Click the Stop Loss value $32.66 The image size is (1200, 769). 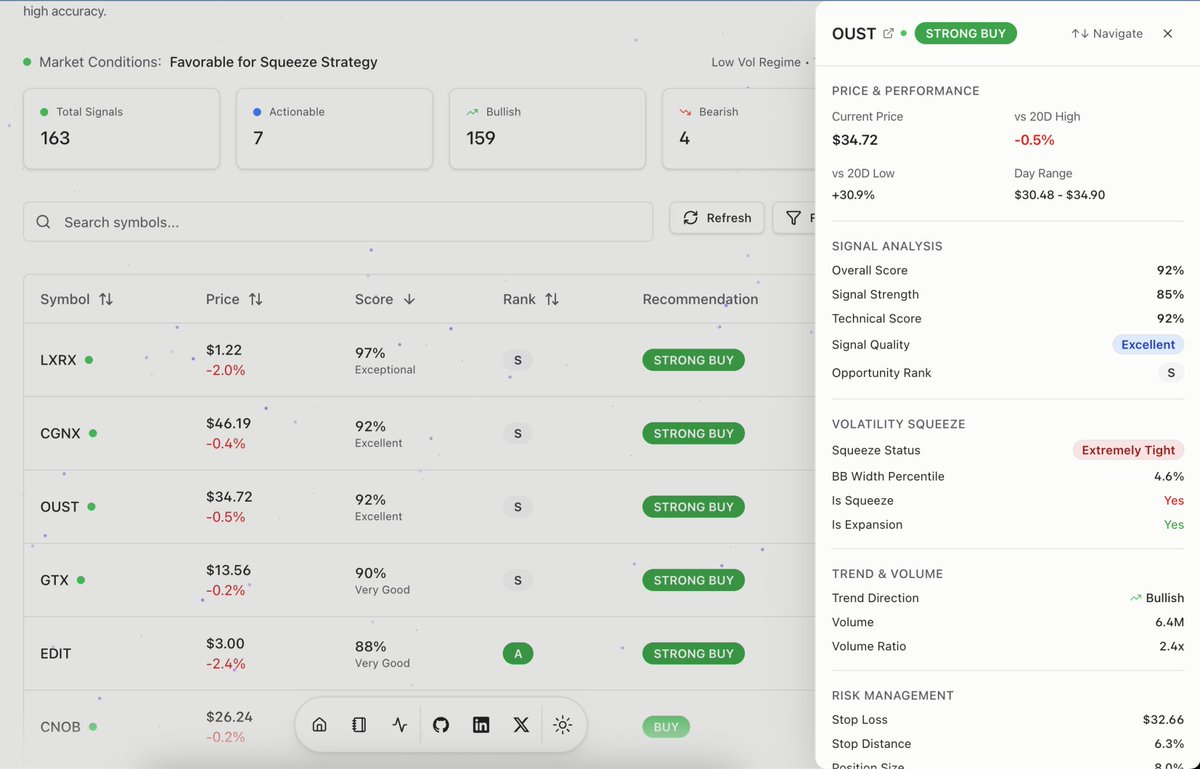[1163, 720]
